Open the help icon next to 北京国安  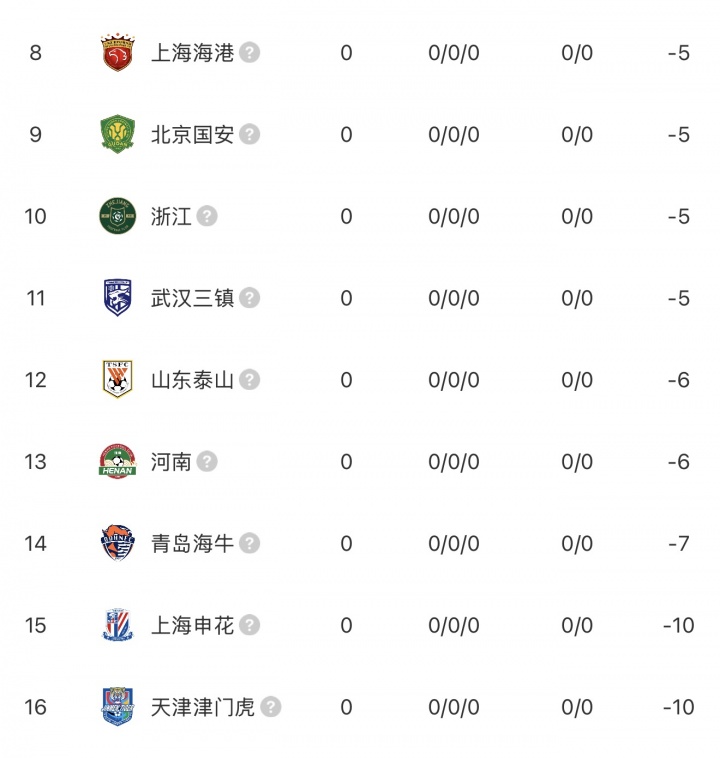(x=250, y=134)
